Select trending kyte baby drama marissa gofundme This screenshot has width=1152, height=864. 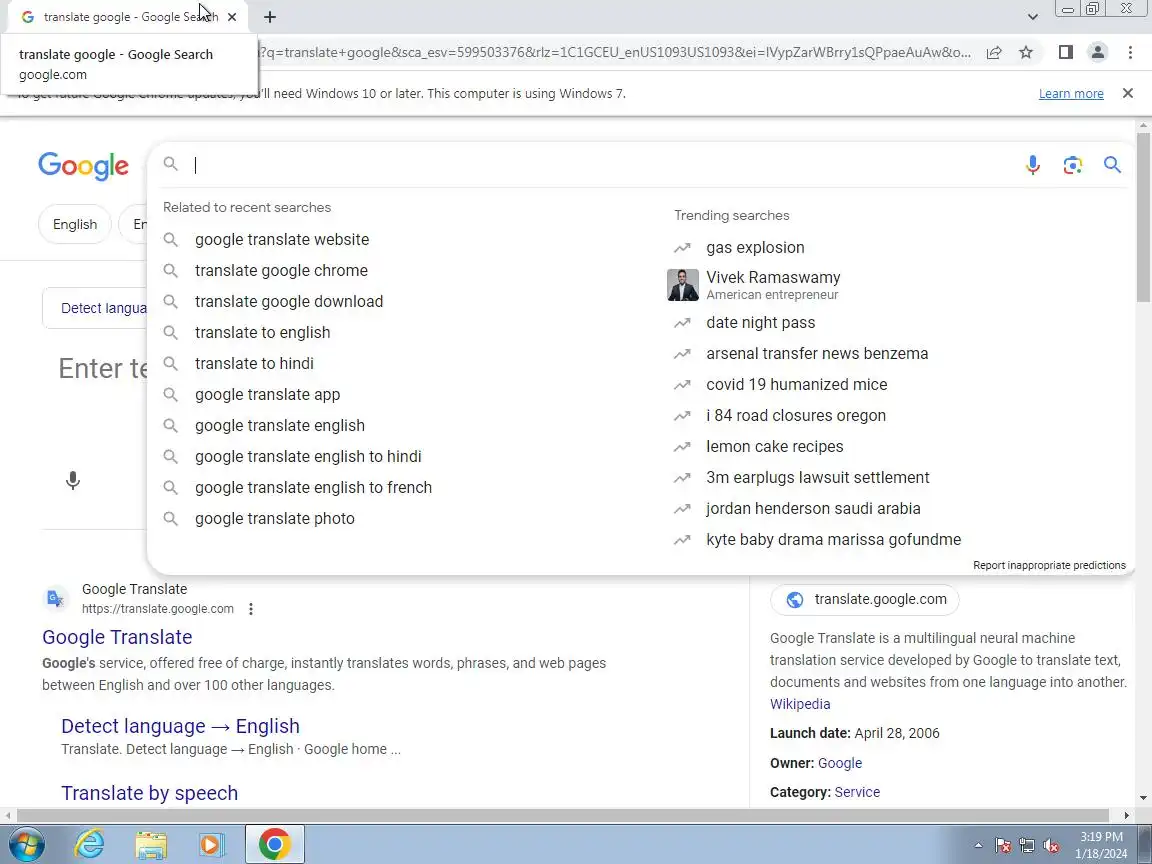tap(833, 539)
